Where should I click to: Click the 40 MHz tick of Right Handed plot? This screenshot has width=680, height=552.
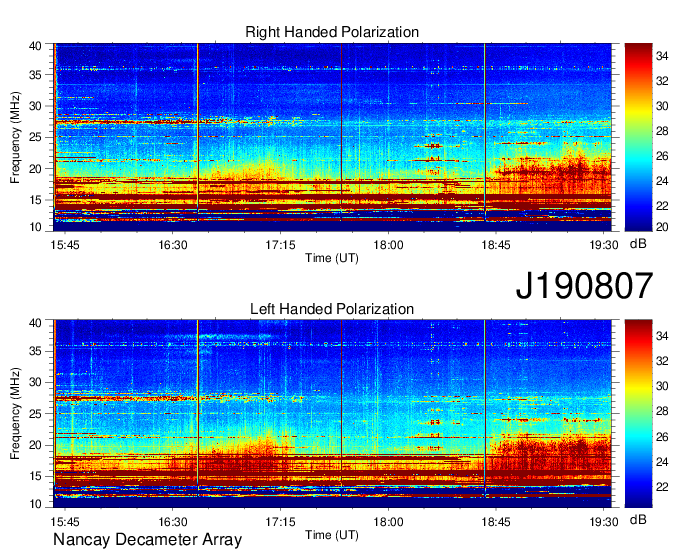click(x=35, y=46)
